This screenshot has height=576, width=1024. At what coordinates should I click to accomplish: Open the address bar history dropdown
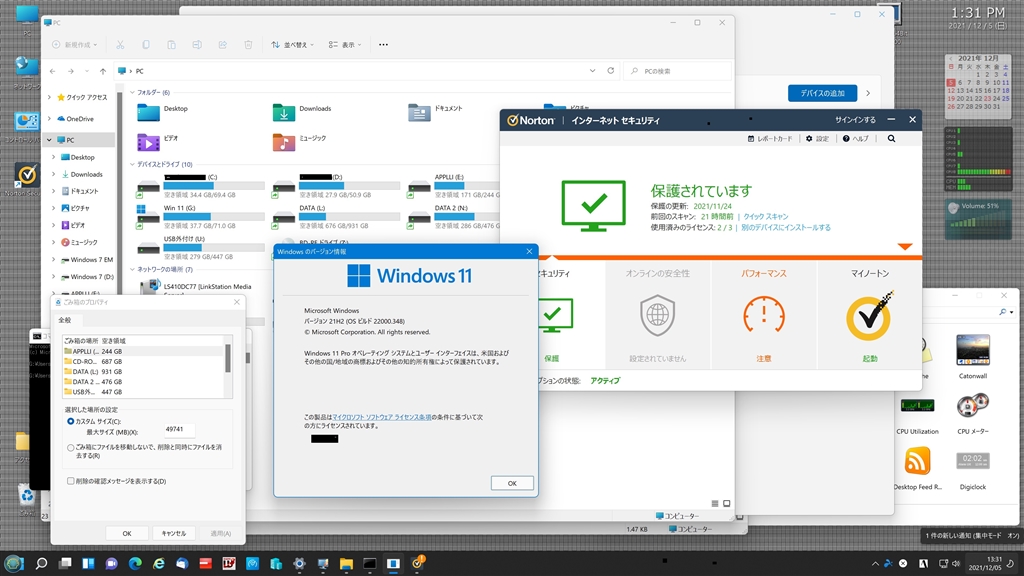592,71
